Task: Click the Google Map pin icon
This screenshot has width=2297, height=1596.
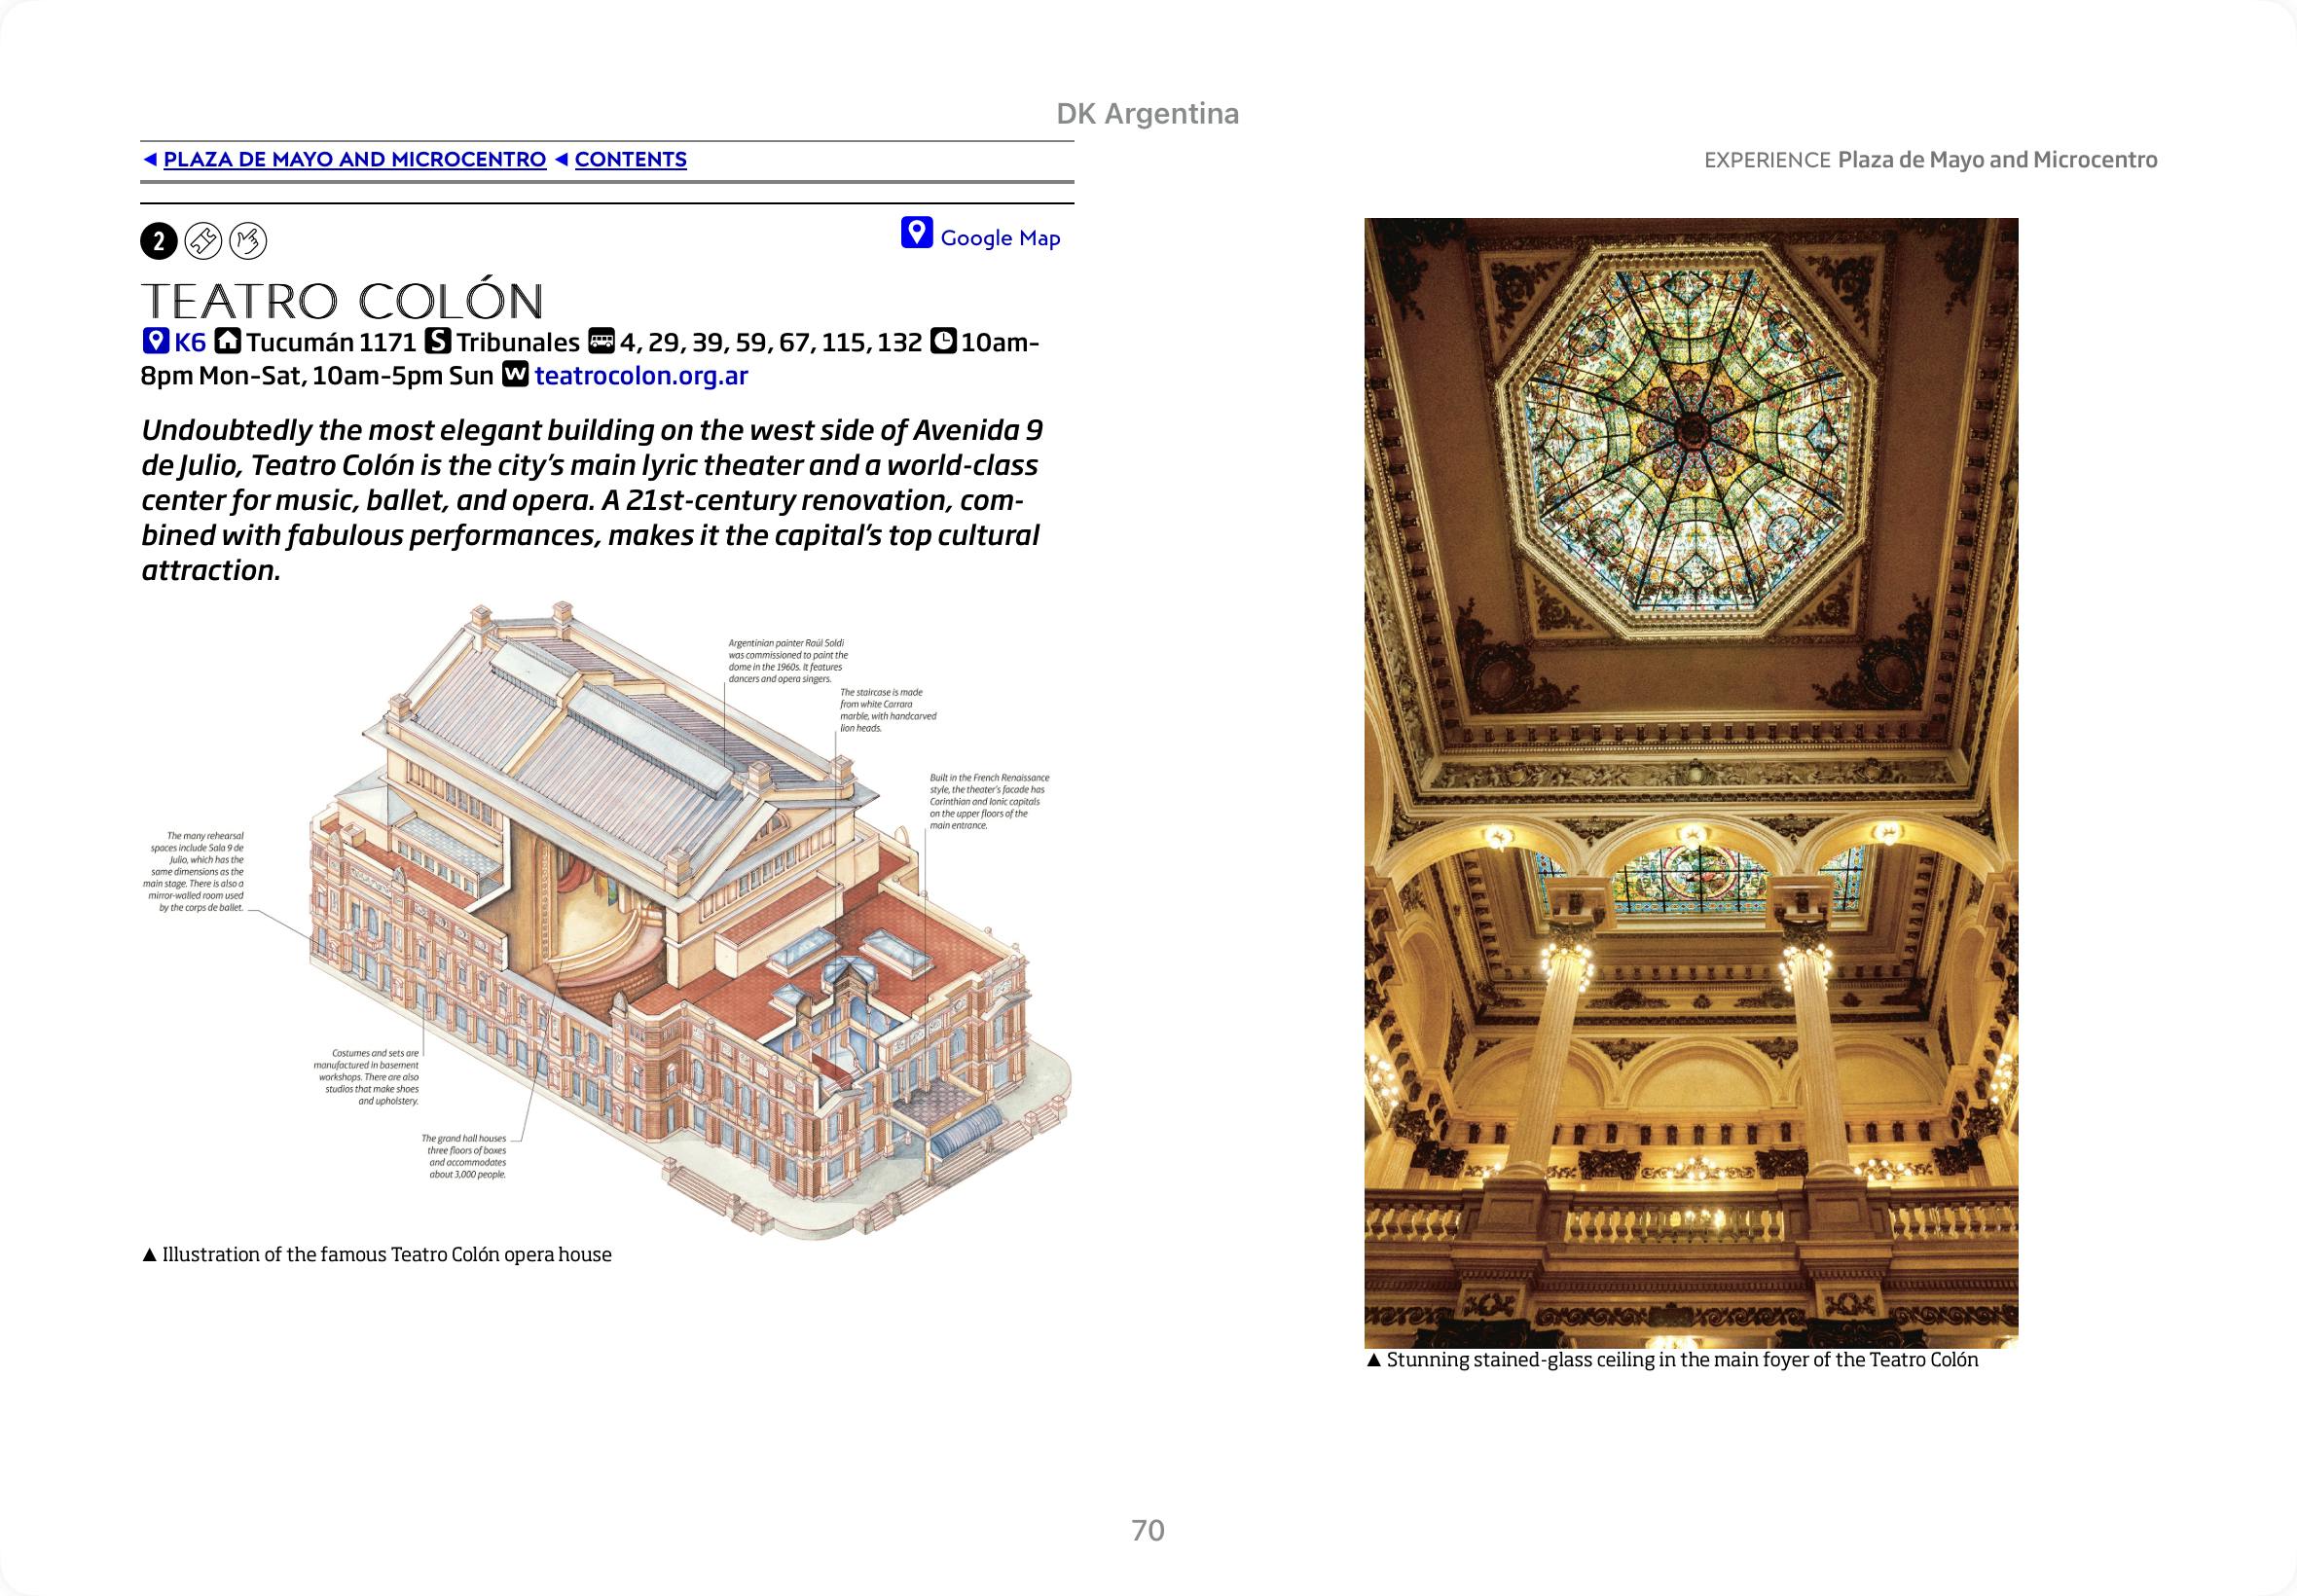Action: click(x=916, y=233)
